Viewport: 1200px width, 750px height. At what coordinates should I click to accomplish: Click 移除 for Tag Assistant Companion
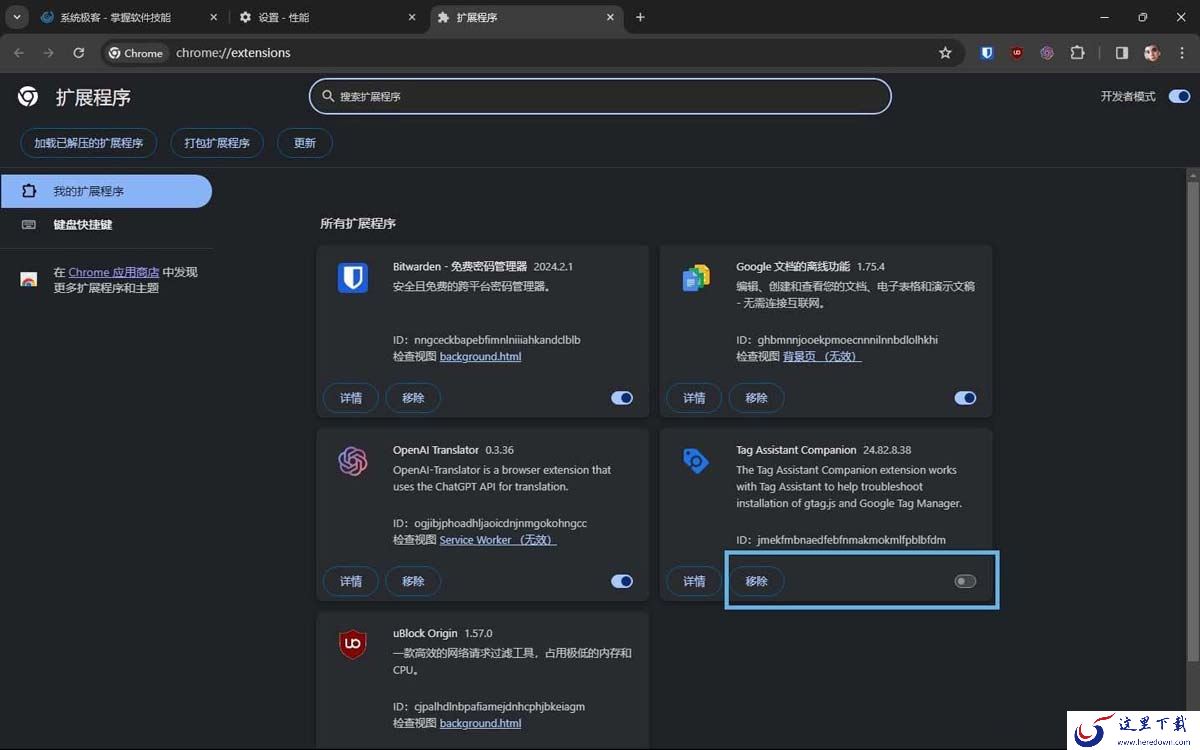coord(756,581)
